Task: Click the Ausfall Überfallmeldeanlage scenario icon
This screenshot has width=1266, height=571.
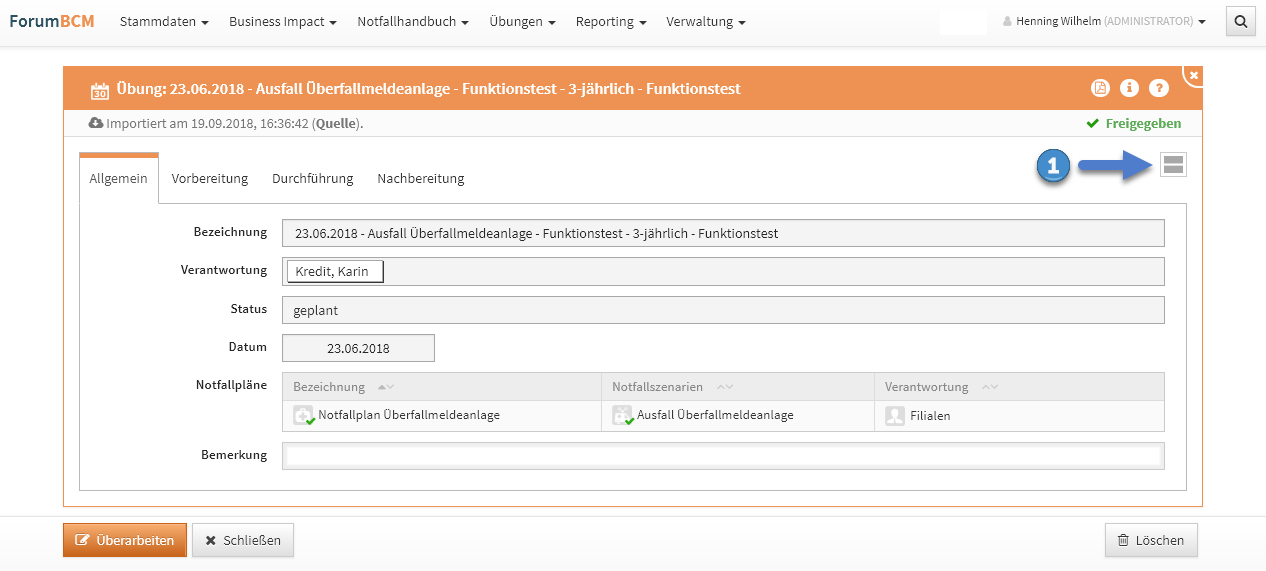Action: [x=622, y=415]
